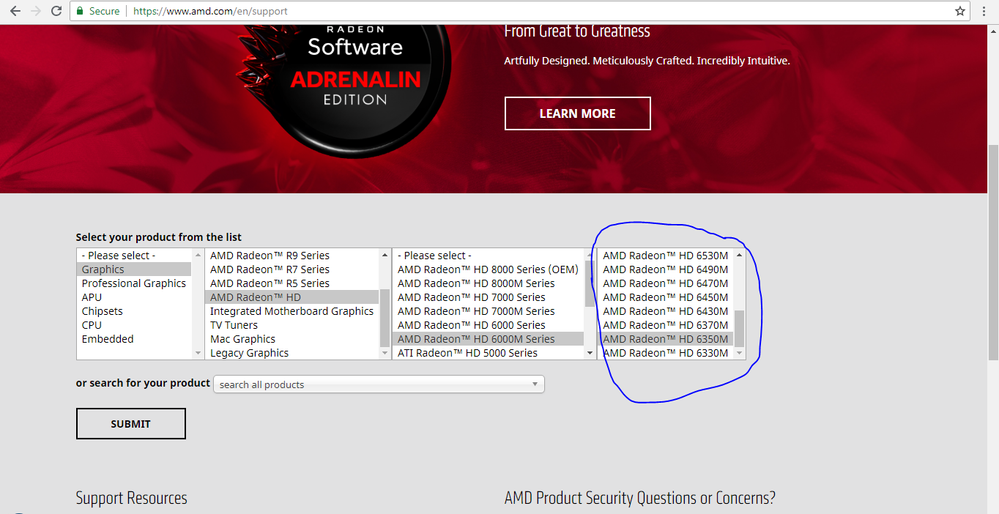Pick AMD Radeon HD 6470M model

point(666,283)
